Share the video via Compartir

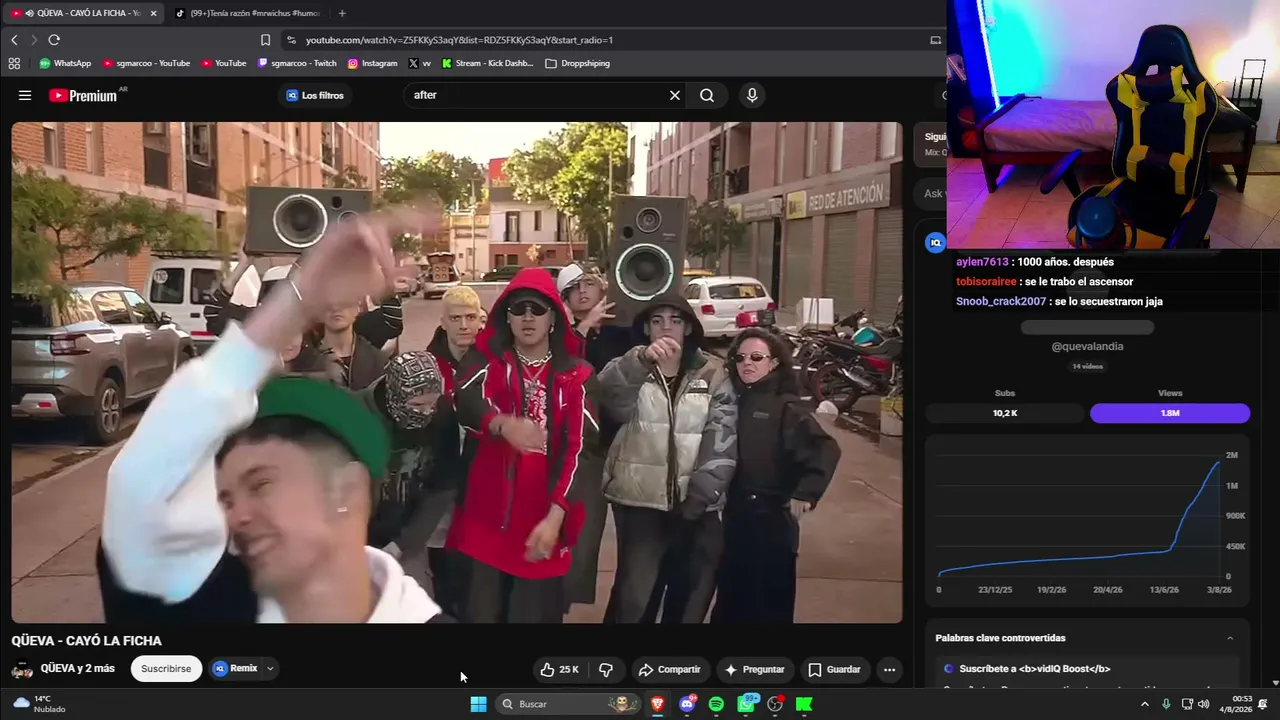669,669
